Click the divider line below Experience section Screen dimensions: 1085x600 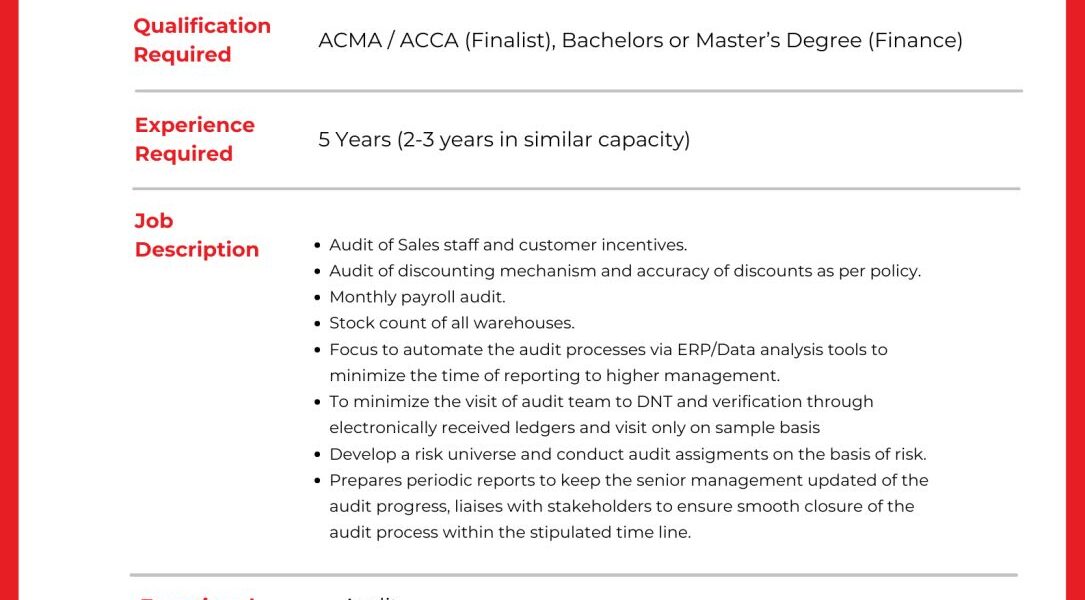(x=576, y=188)
